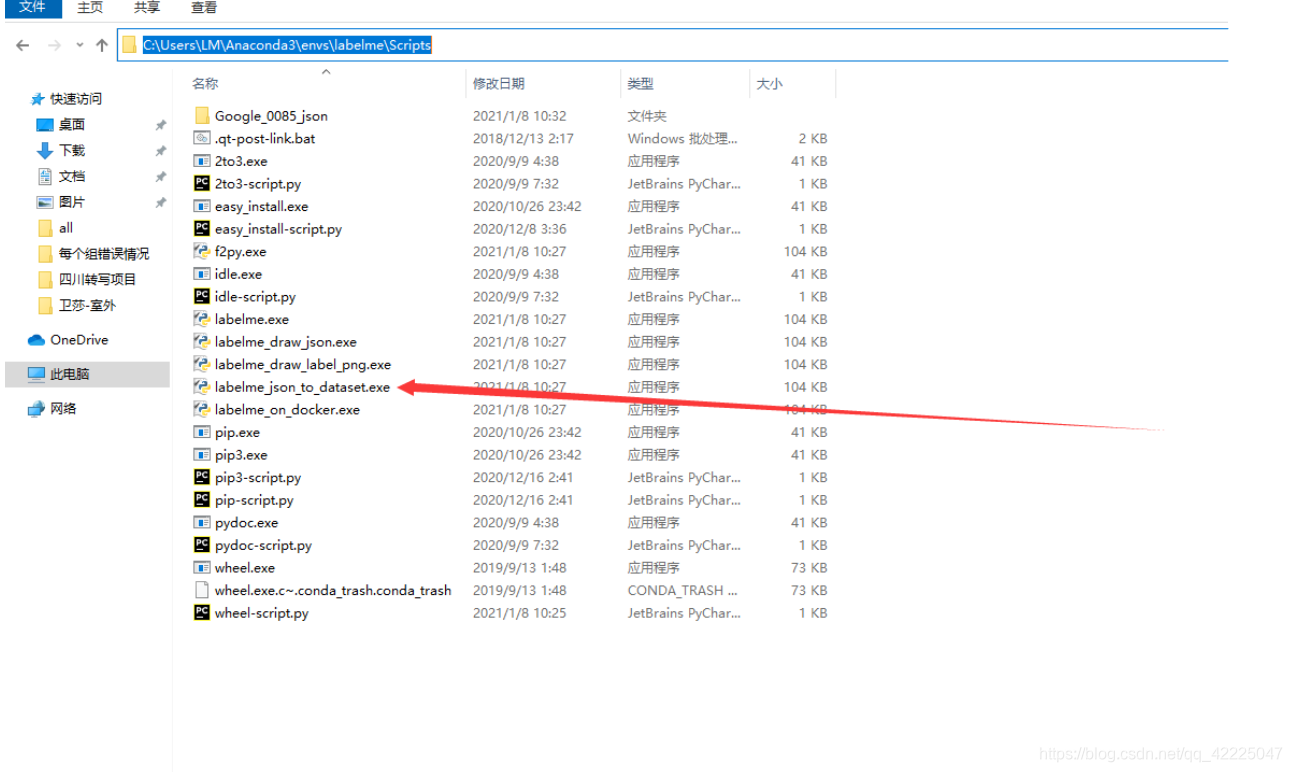This screenshot has height=772, width=1292.
Task: Select the easy_install-script.py PyCharm icon
Action: 202,229
